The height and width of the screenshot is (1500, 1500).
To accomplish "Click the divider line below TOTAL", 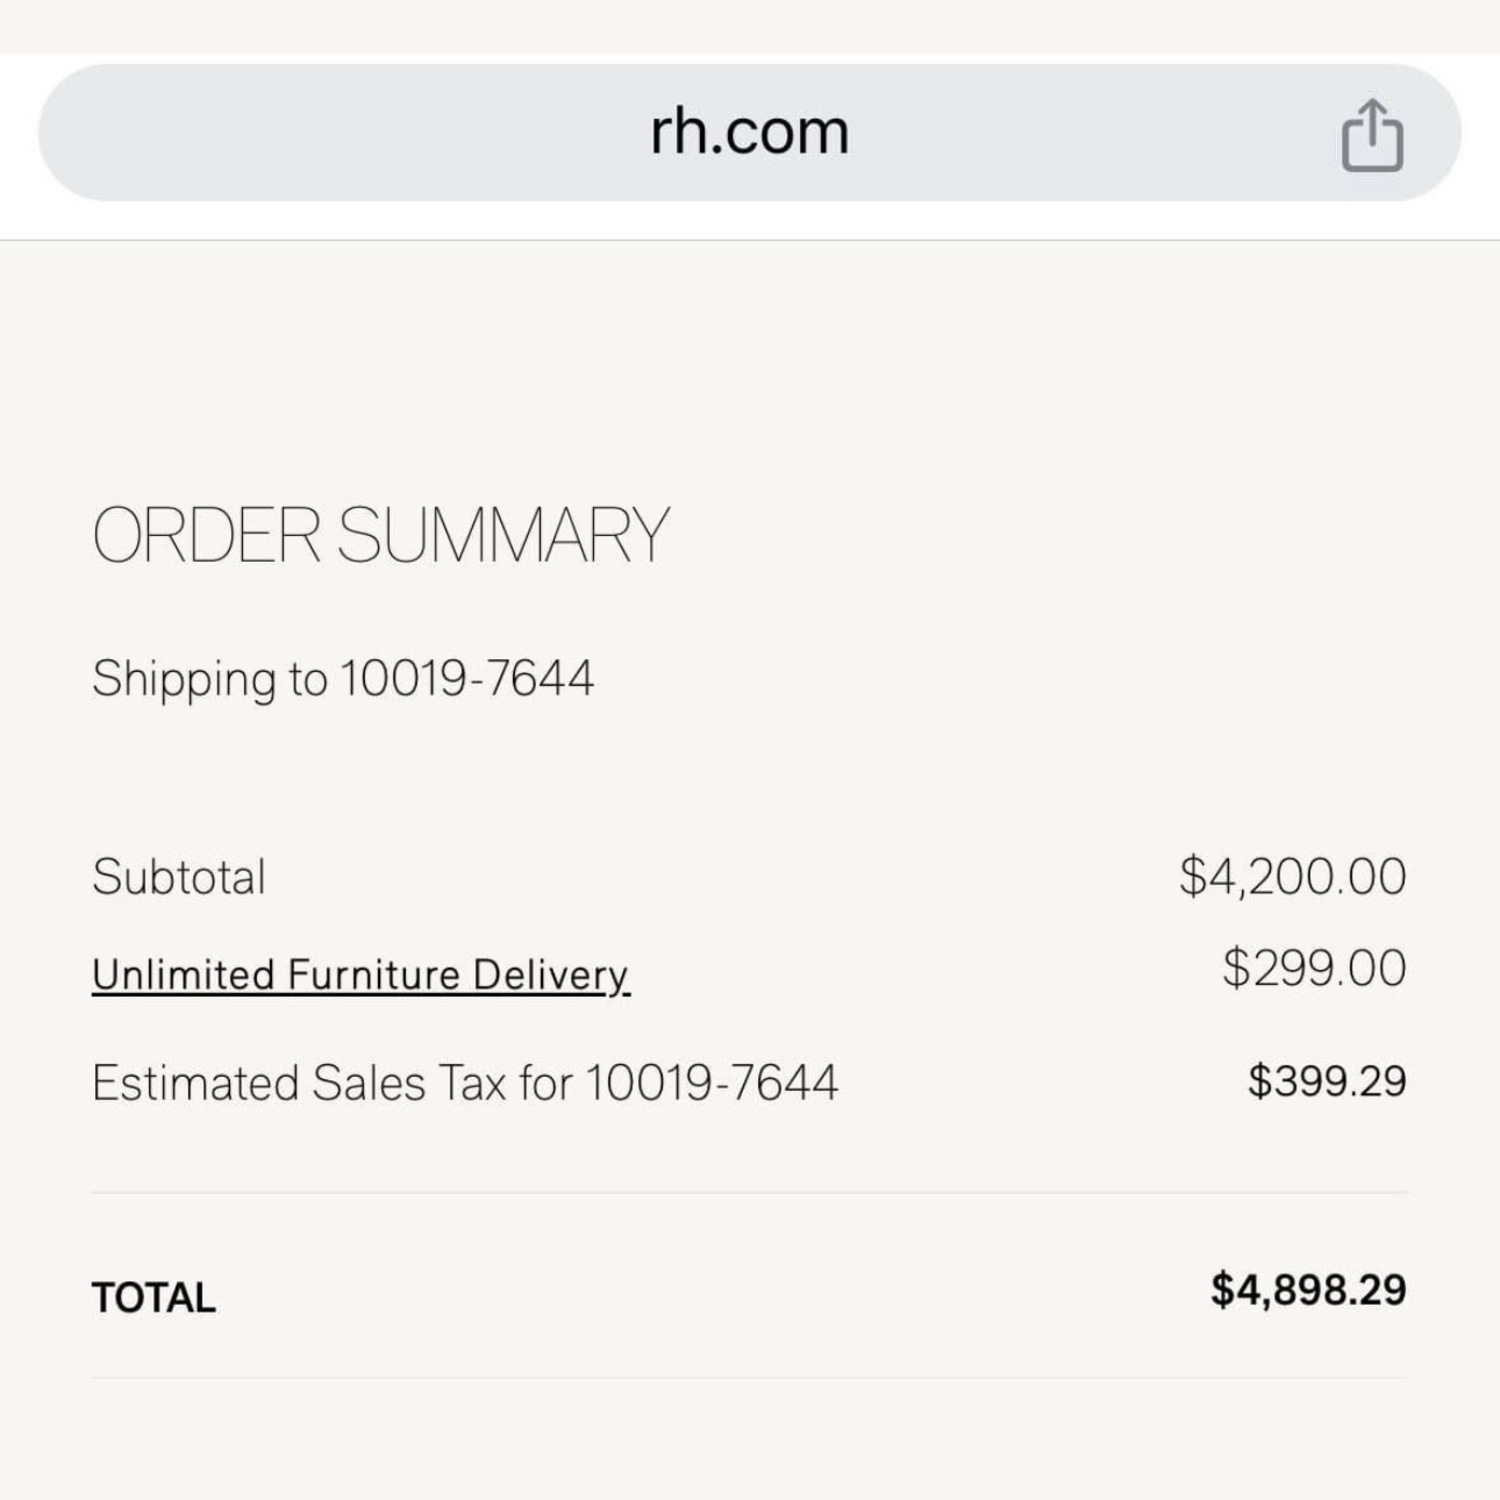I will 750,1378.
